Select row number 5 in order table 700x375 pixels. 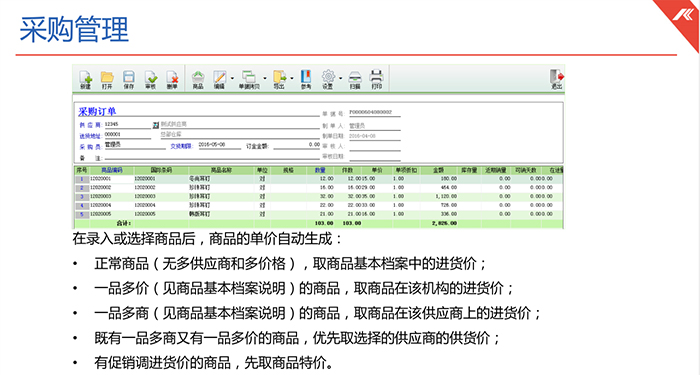(x=82, y=215)
